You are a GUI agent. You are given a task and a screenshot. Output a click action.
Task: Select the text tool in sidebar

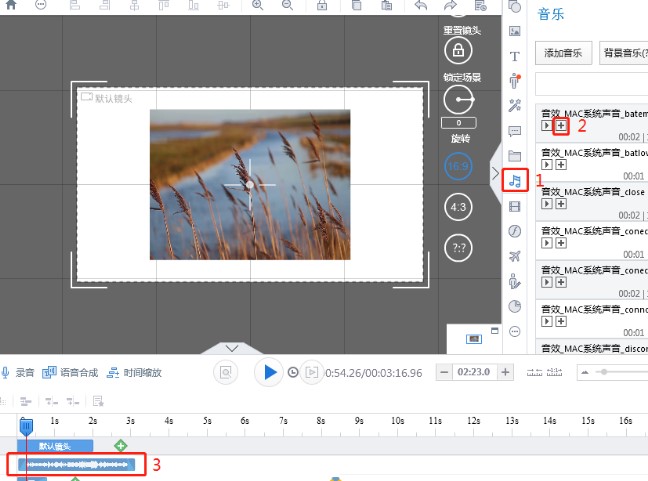[x=515, y=56]
